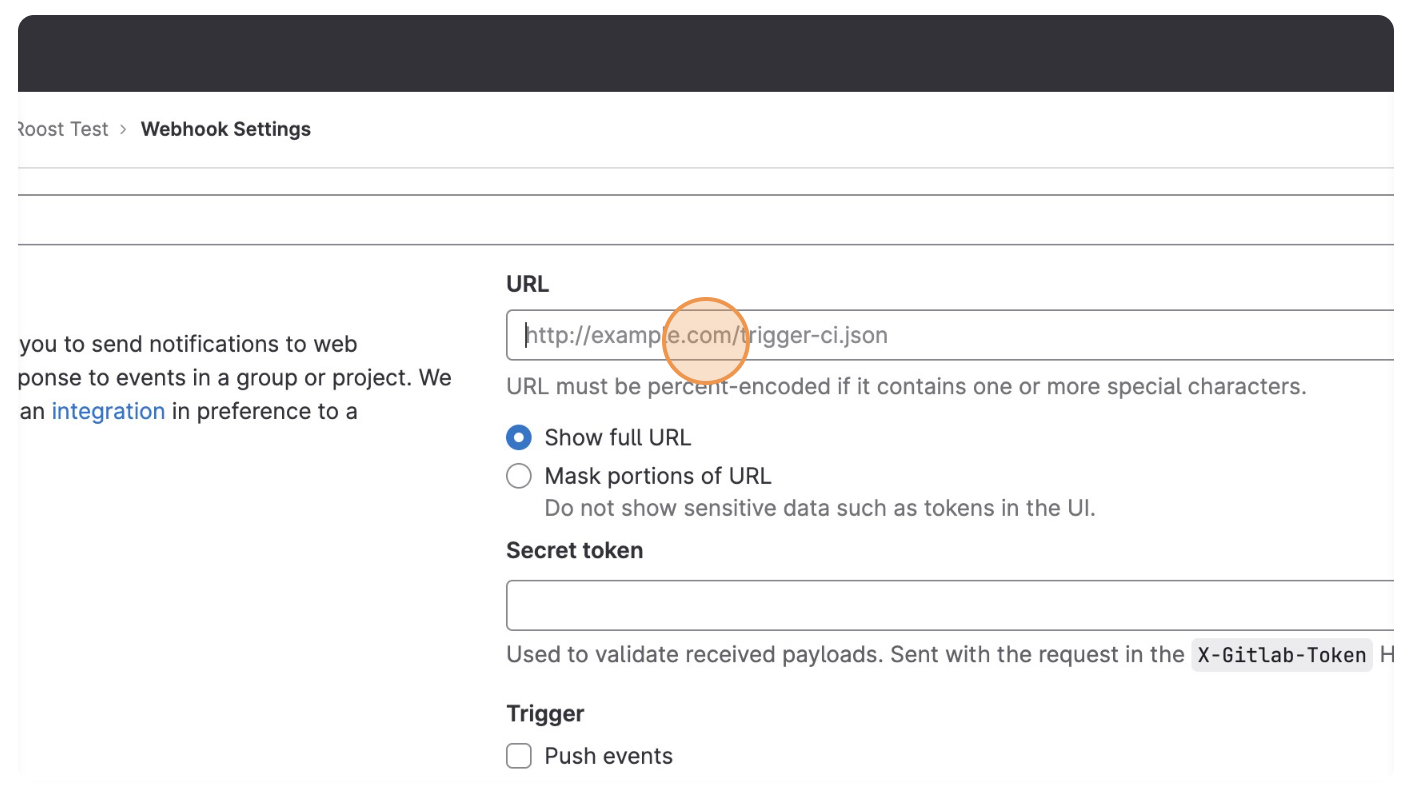Click the URL field placeholder text
Image resolution: width=1414 pixels, height=798 pixels.
point(706,335)
